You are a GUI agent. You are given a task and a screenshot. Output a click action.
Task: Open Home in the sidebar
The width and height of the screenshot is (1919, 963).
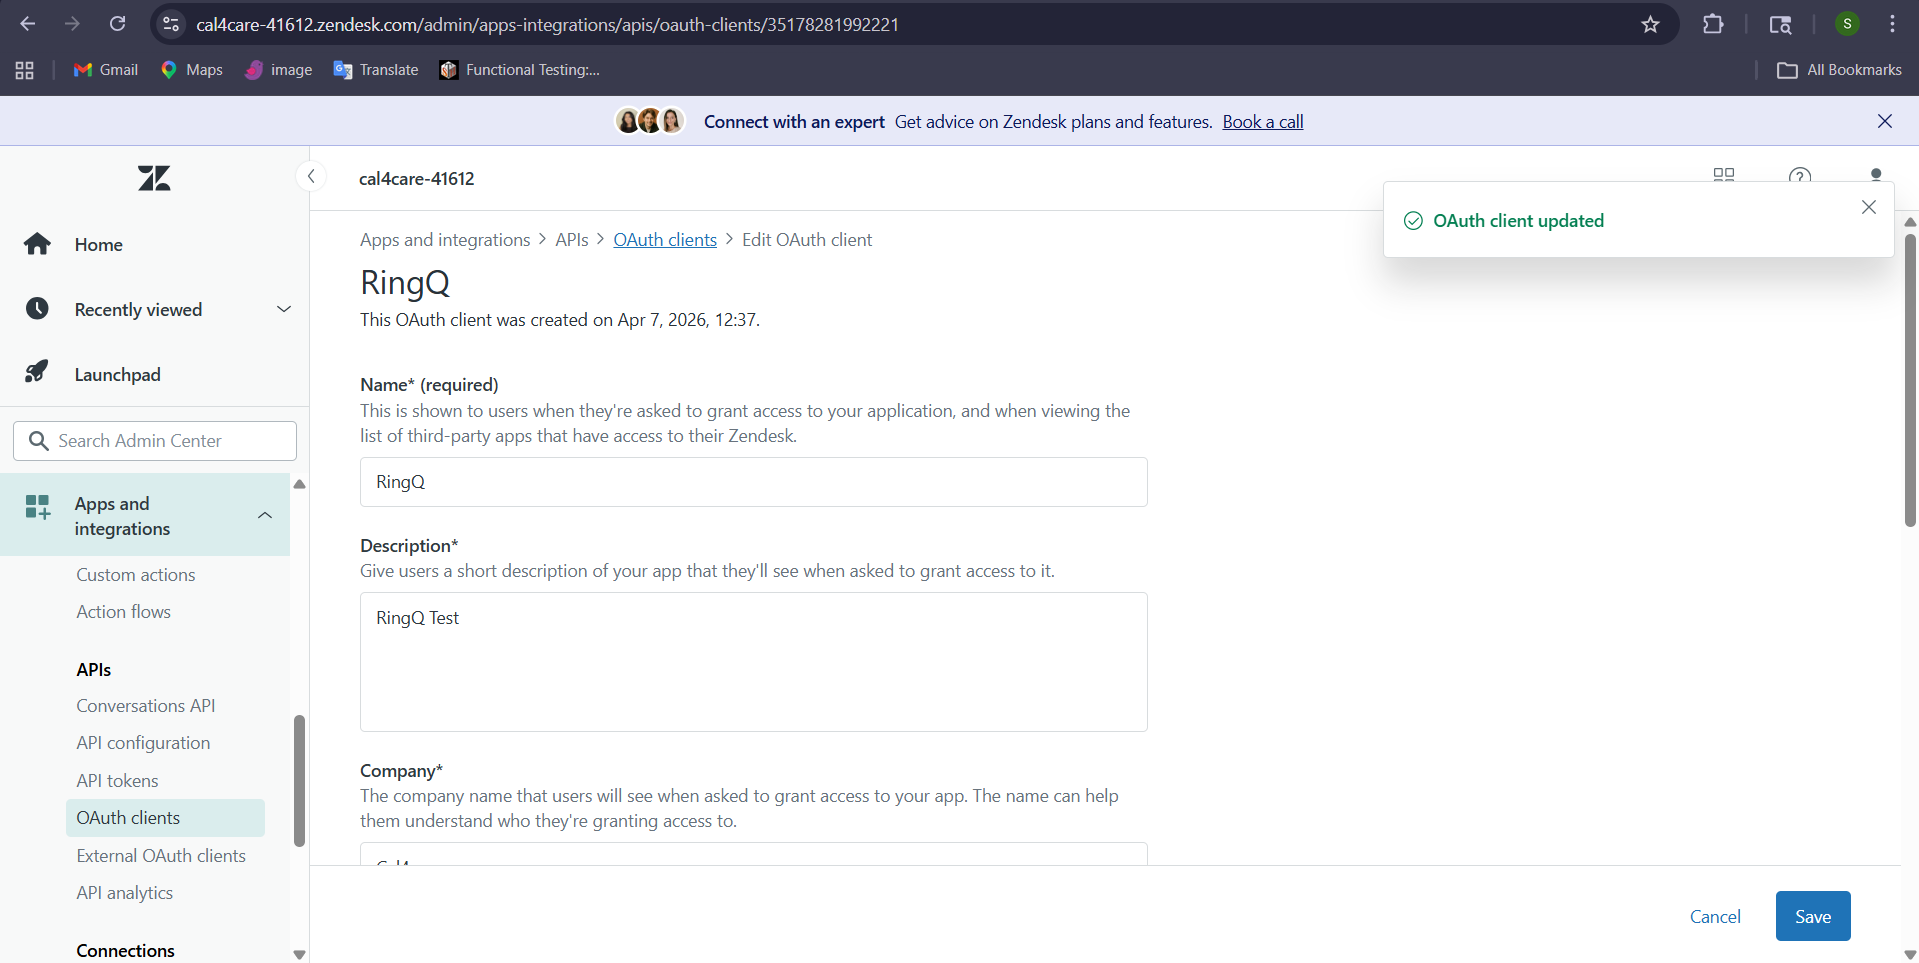pyautogui.click(x=98, y=245)
